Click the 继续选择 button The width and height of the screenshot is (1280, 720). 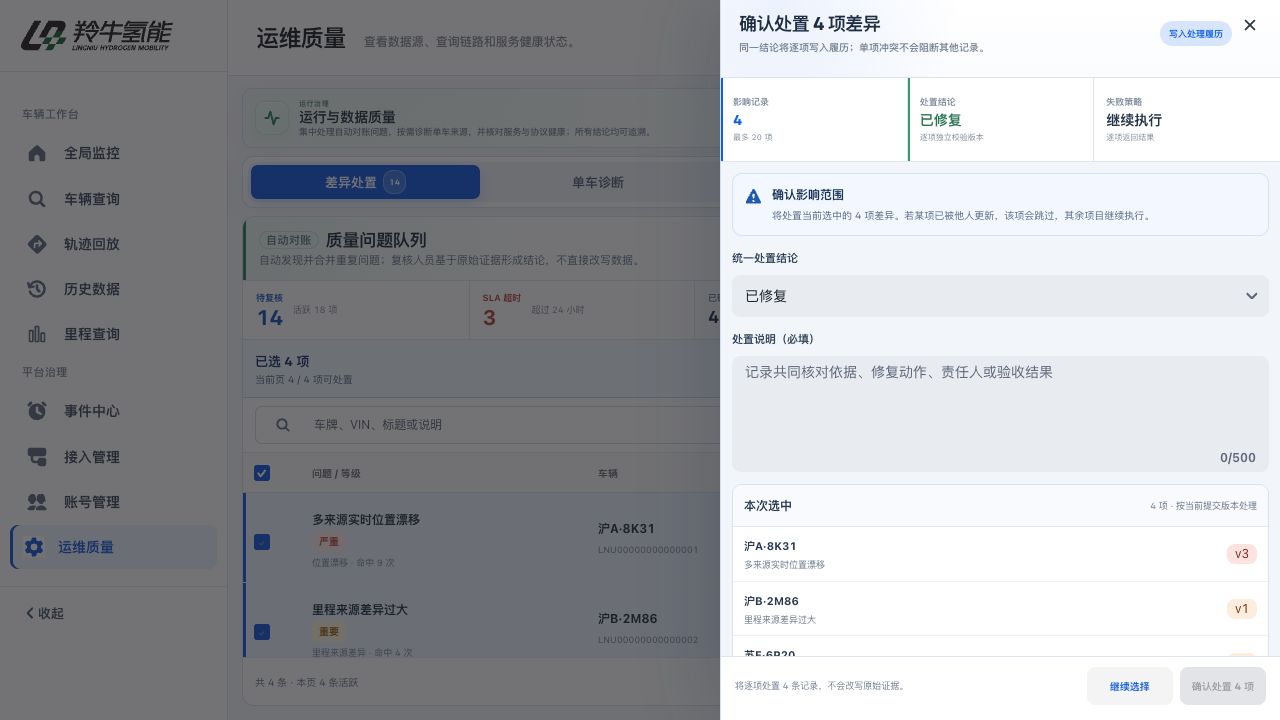tap(1130, 686)
